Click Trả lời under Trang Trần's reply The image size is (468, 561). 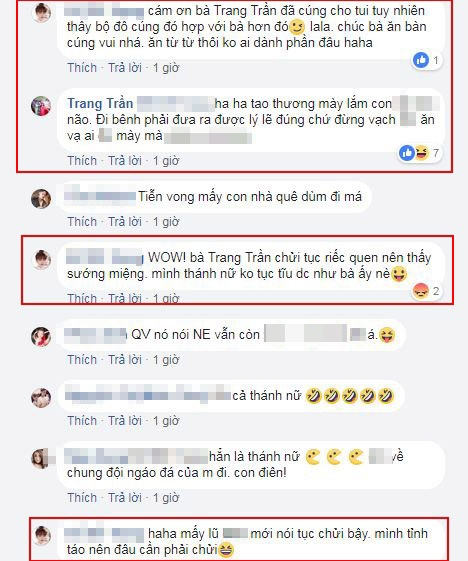(125, 161)
